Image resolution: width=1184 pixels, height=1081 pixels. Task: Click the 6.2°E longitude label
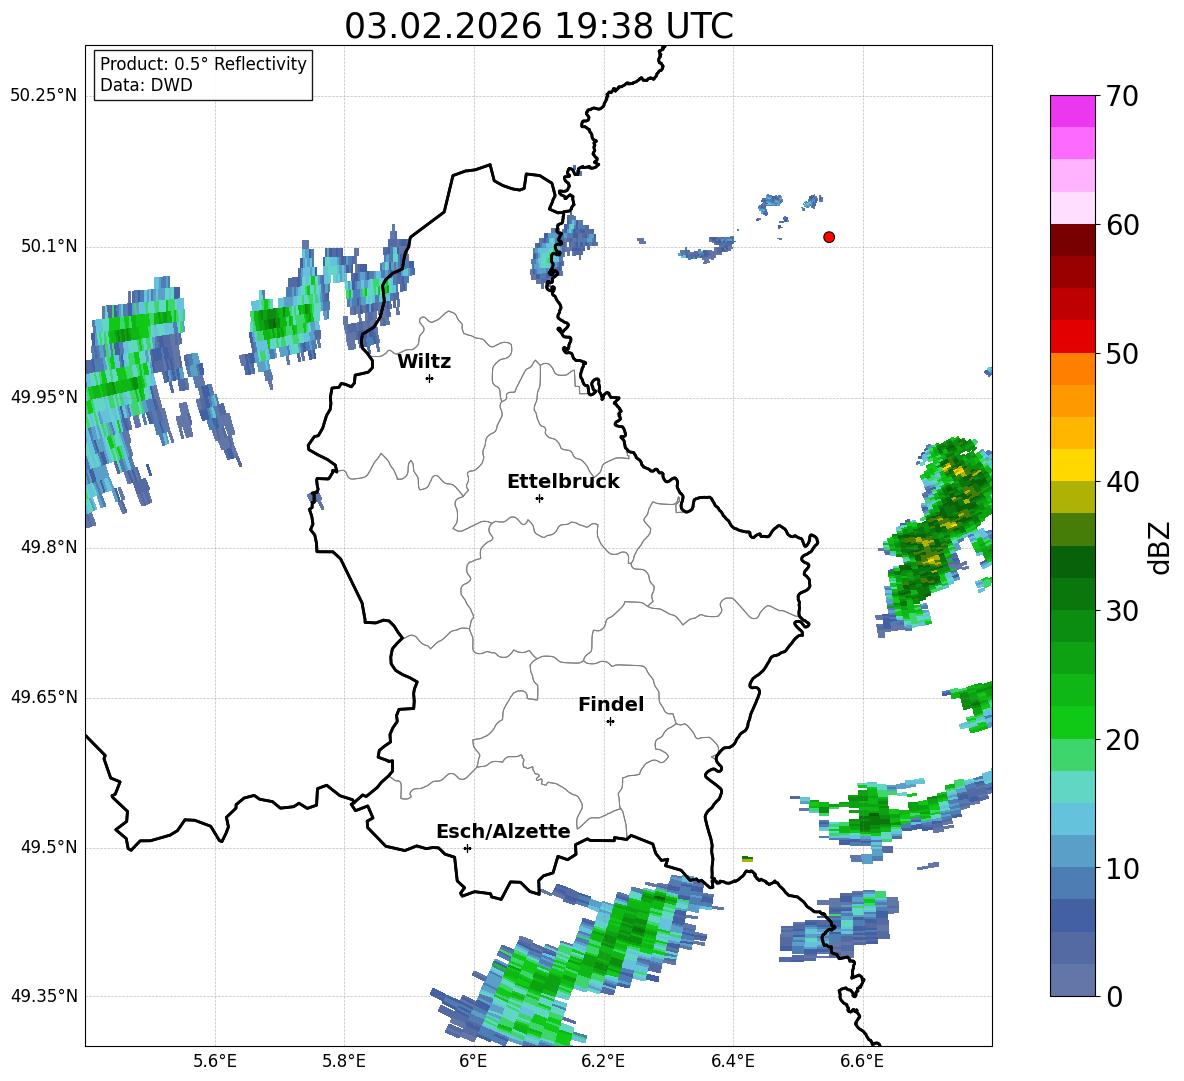[x=603, y=1061]
